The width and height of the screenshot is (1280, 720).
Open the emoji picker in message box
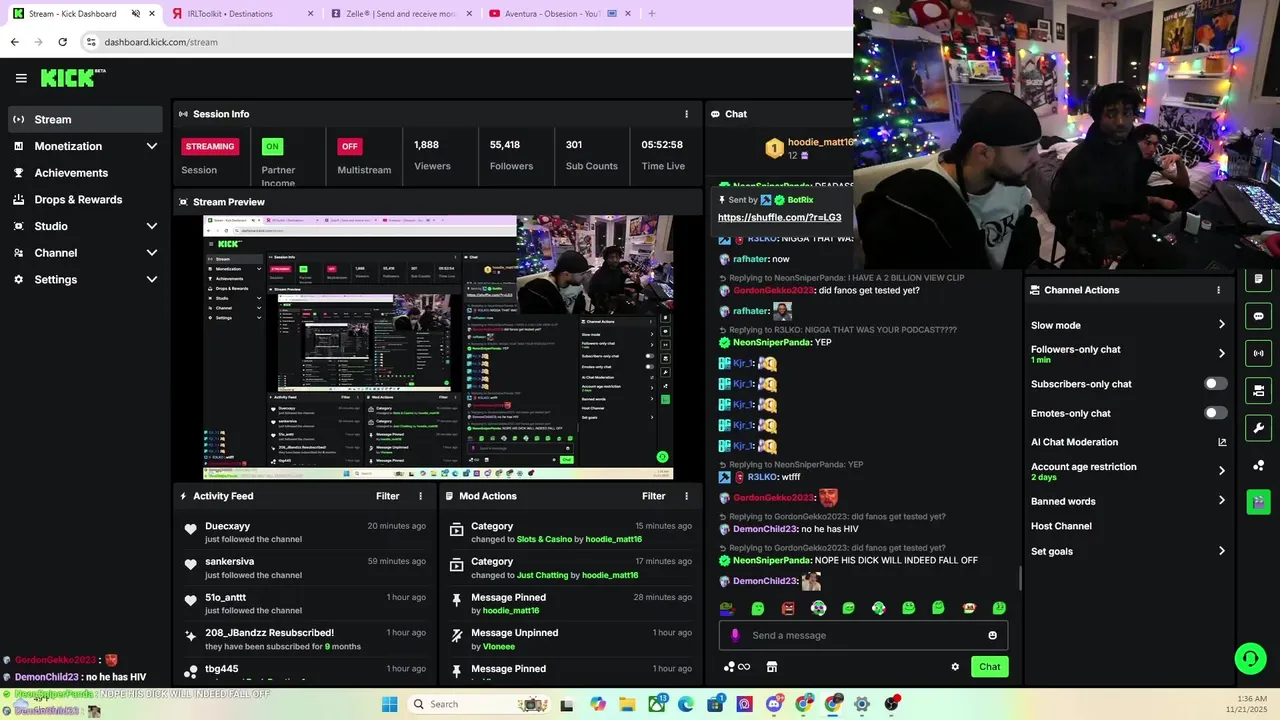pyautogui.click(x=992, y=635)
